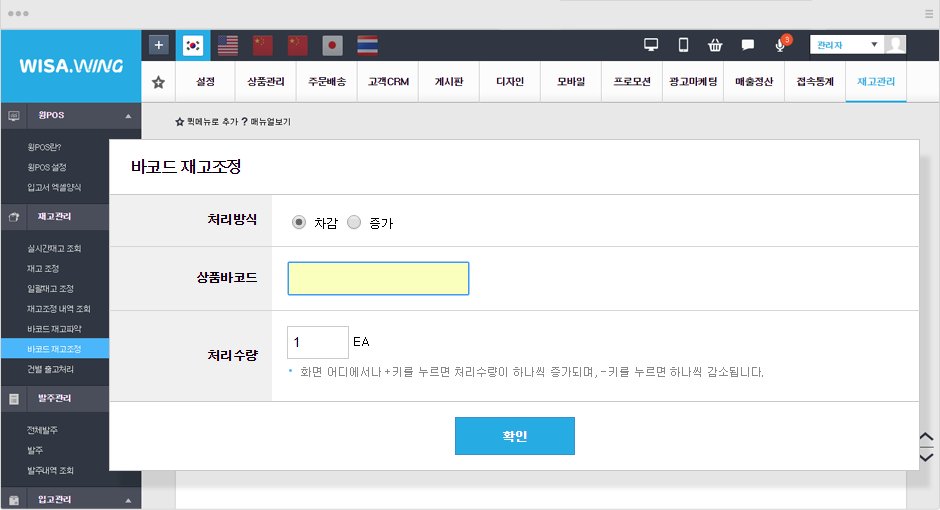Select the Japanese flag language icon

[332, 46]
